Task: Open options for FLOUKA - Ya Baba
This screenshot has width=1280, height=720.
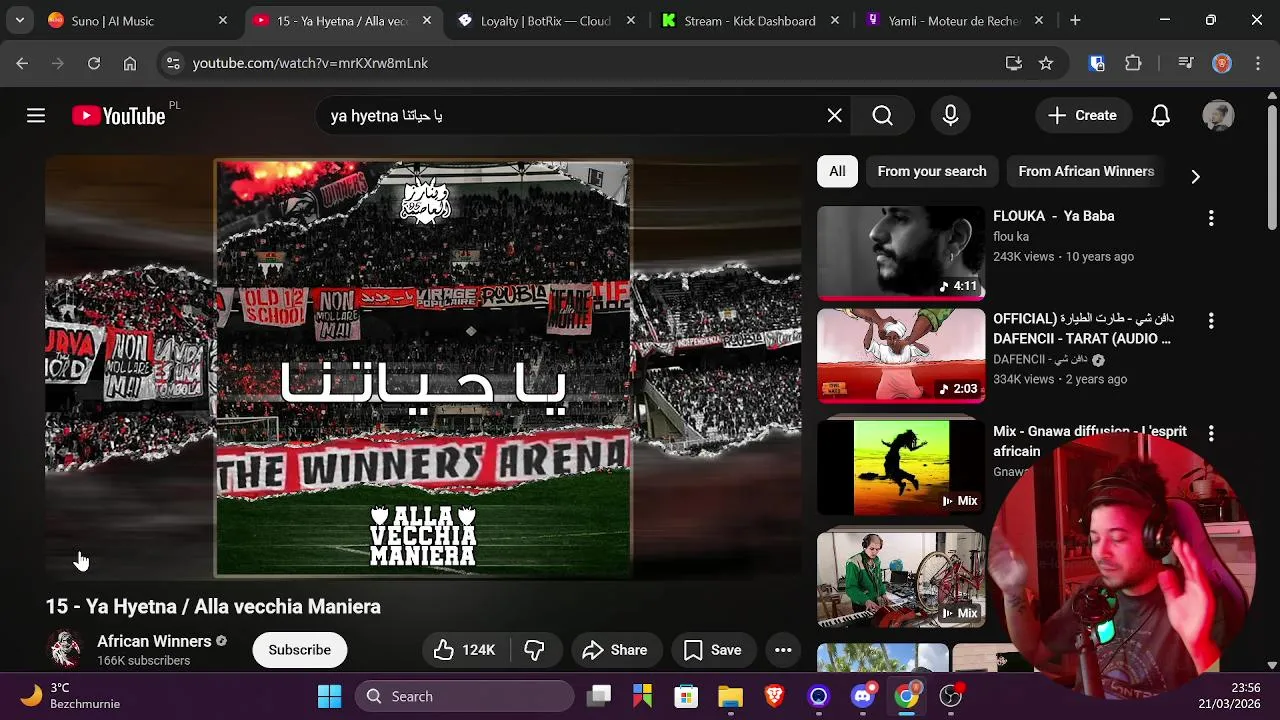Action: point(1211,218)
